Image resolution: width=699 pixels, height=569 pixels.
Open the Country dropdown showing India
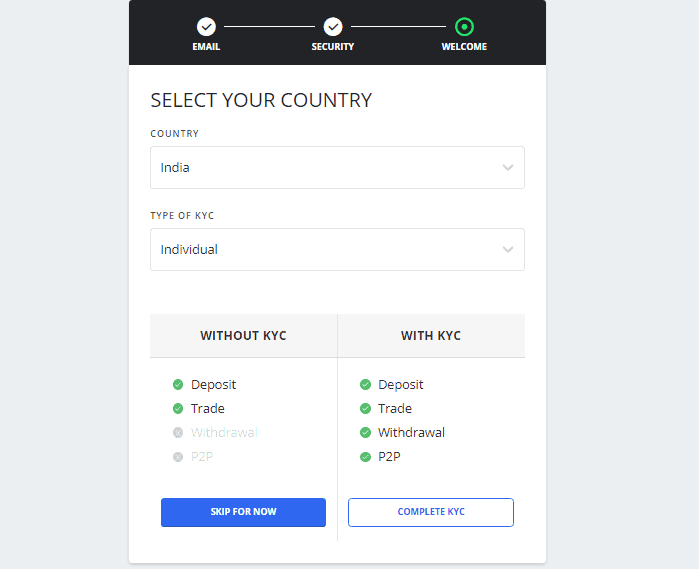click(x=337, y=168)
